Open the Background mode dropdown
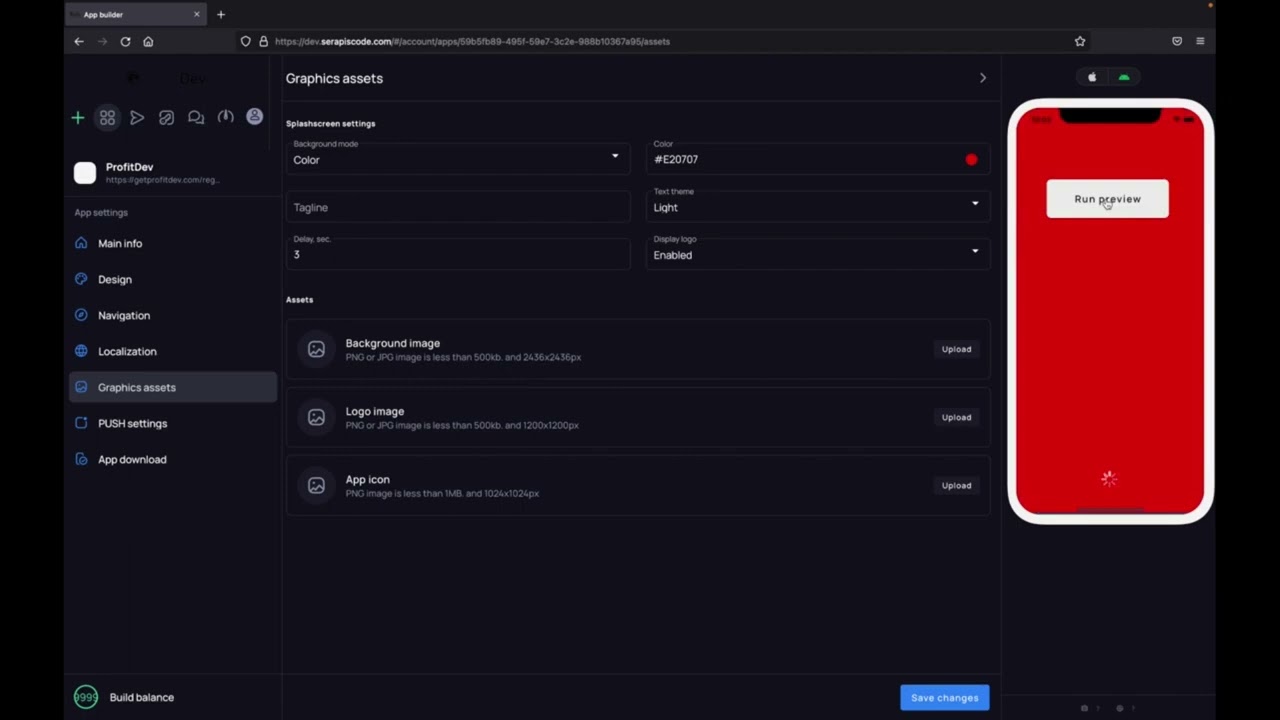Image resolution: width=1280 pixels, height=720 pixels. click(458, 159)
